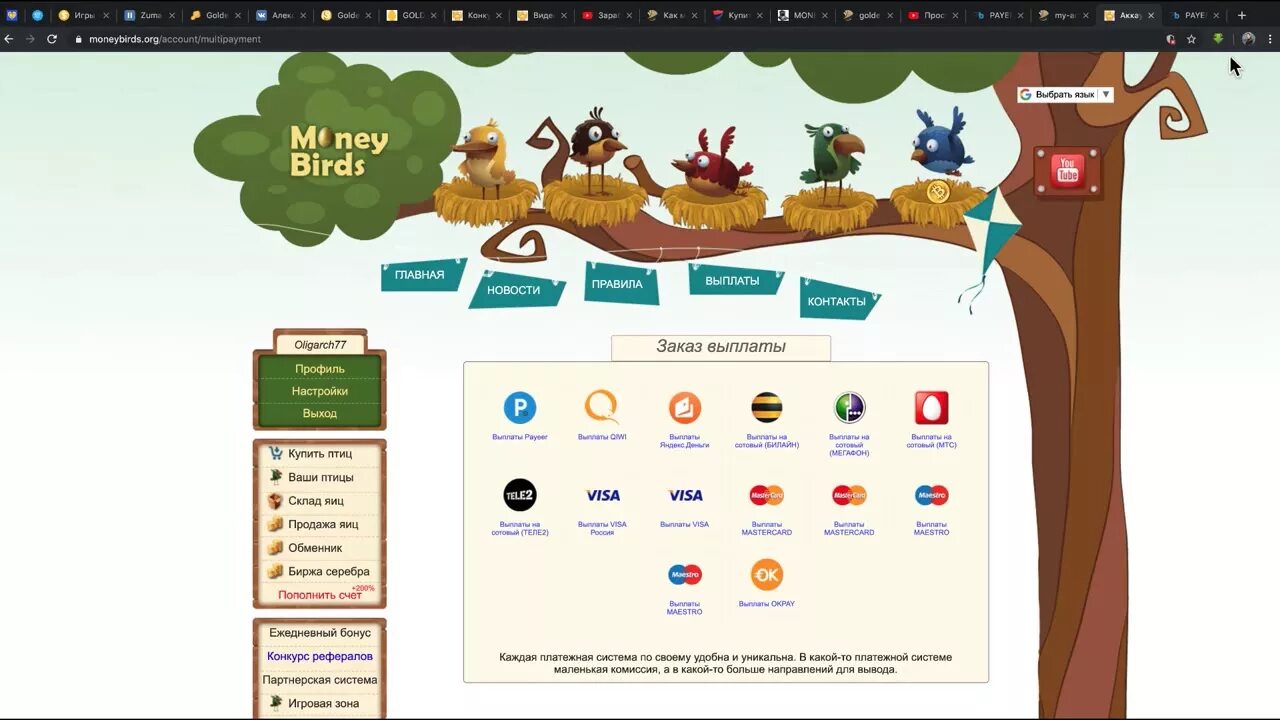Viewport: 1280px width, 720px height.
Task: Switch to the my-a browser tab
Action: point(1064,15)
